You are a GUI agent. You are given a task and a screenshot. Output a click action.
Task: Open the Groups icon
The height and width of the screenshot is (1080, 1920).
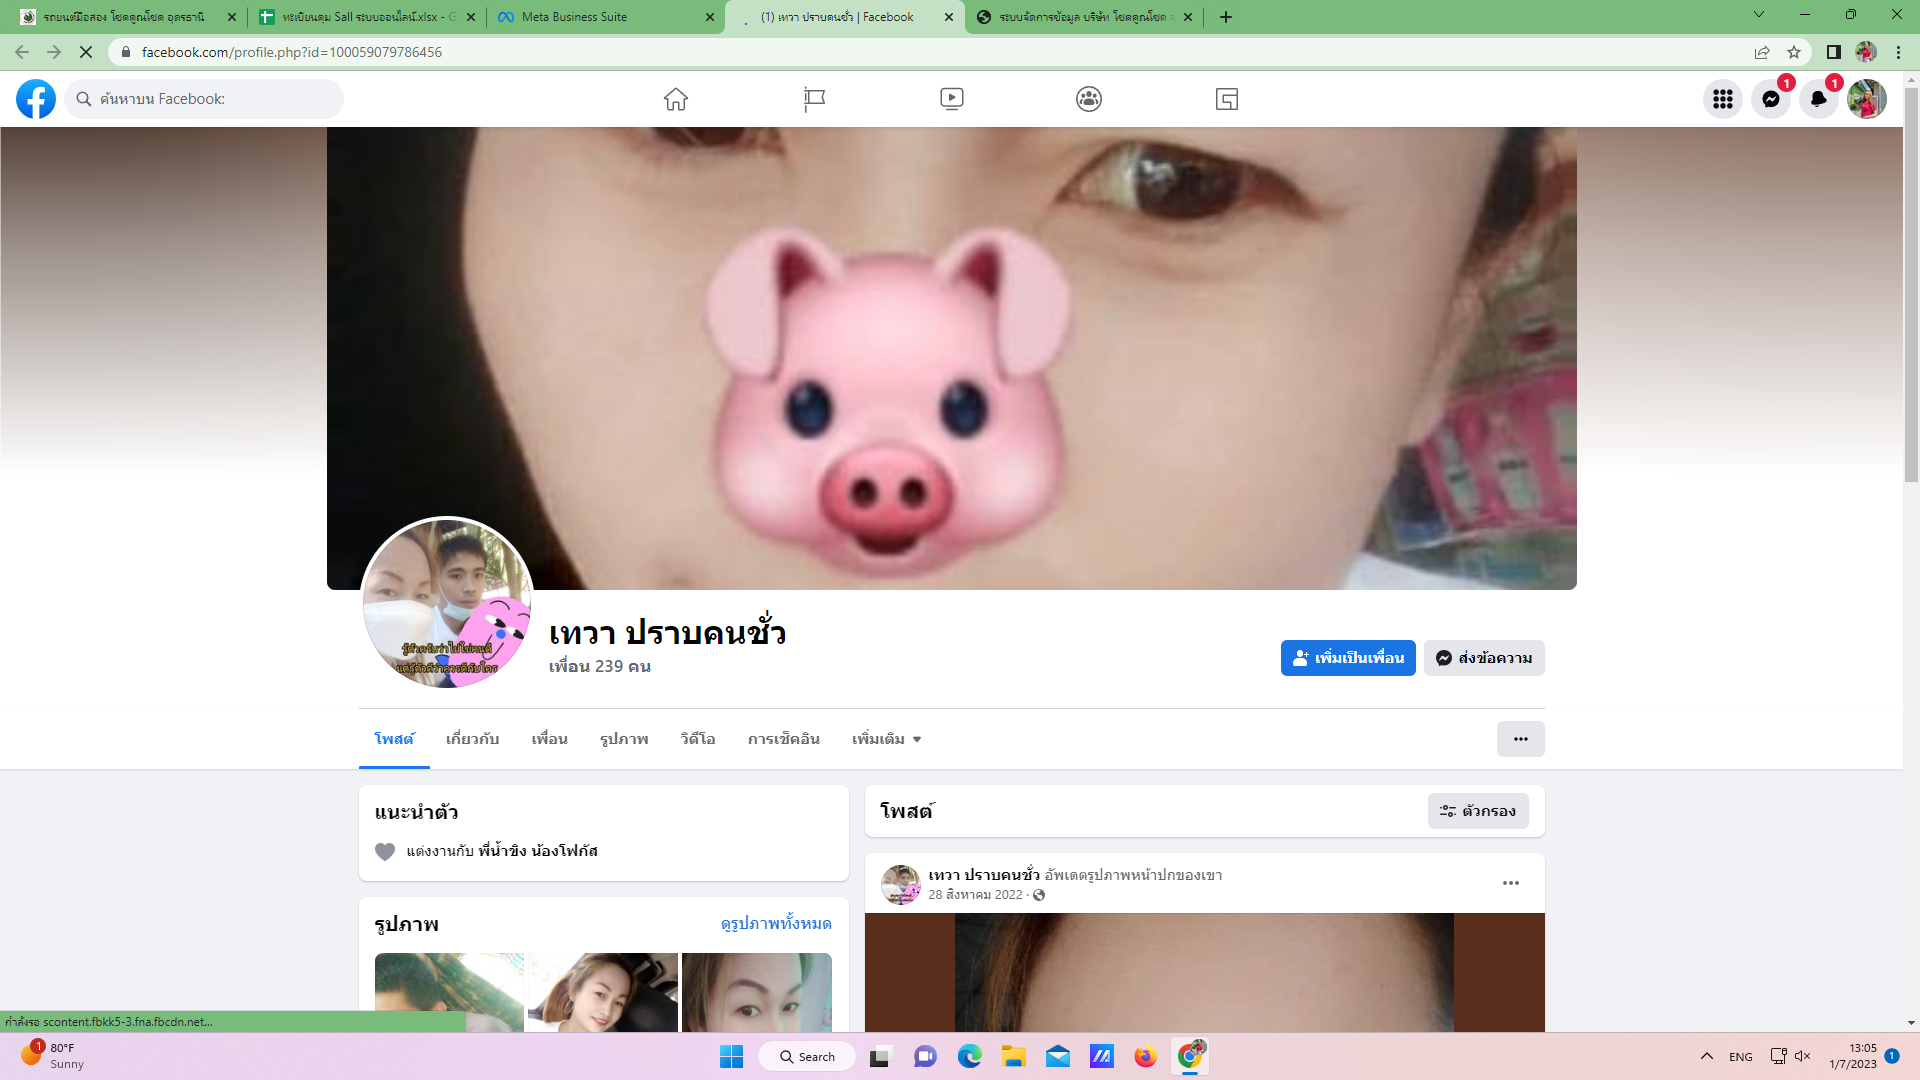click(1089, 99)
